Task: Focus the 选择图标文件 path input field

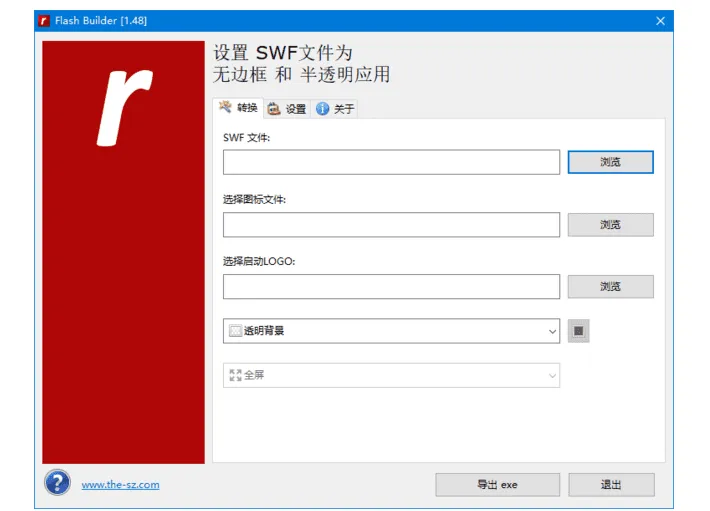Action: coord(391,224)
